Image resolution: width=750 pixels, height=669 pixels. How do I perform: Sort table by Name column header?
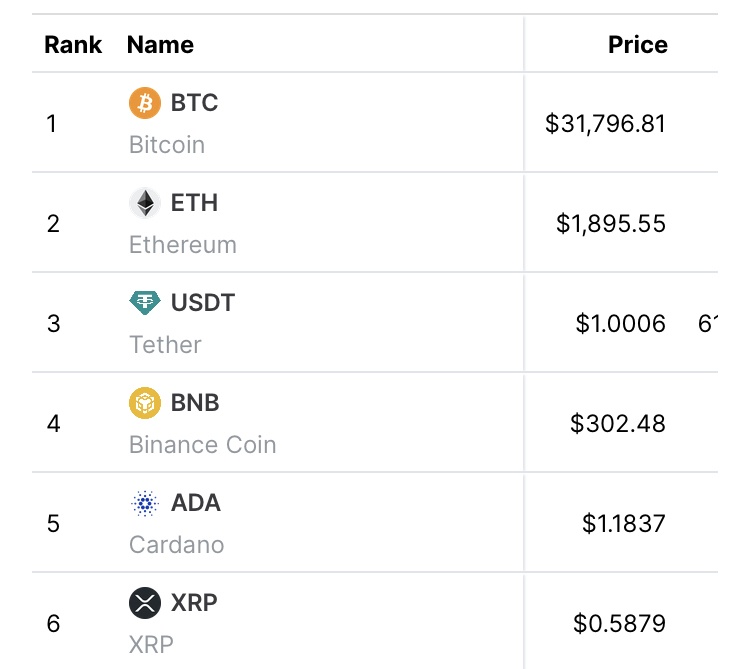(x=160, y=45)
